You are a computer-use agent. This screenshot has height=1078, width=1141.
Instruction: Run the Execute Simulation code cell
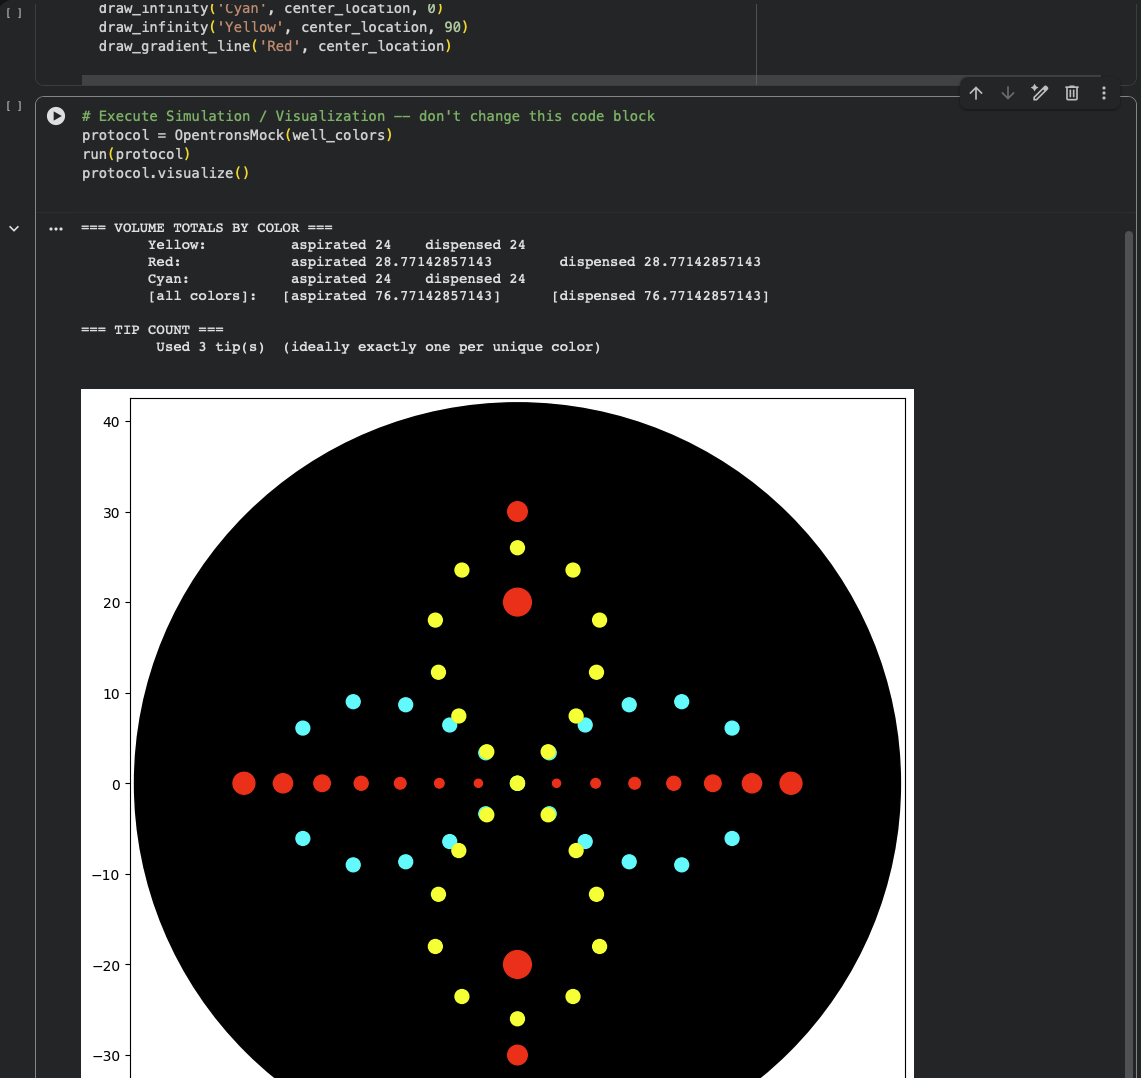(56, 116)
